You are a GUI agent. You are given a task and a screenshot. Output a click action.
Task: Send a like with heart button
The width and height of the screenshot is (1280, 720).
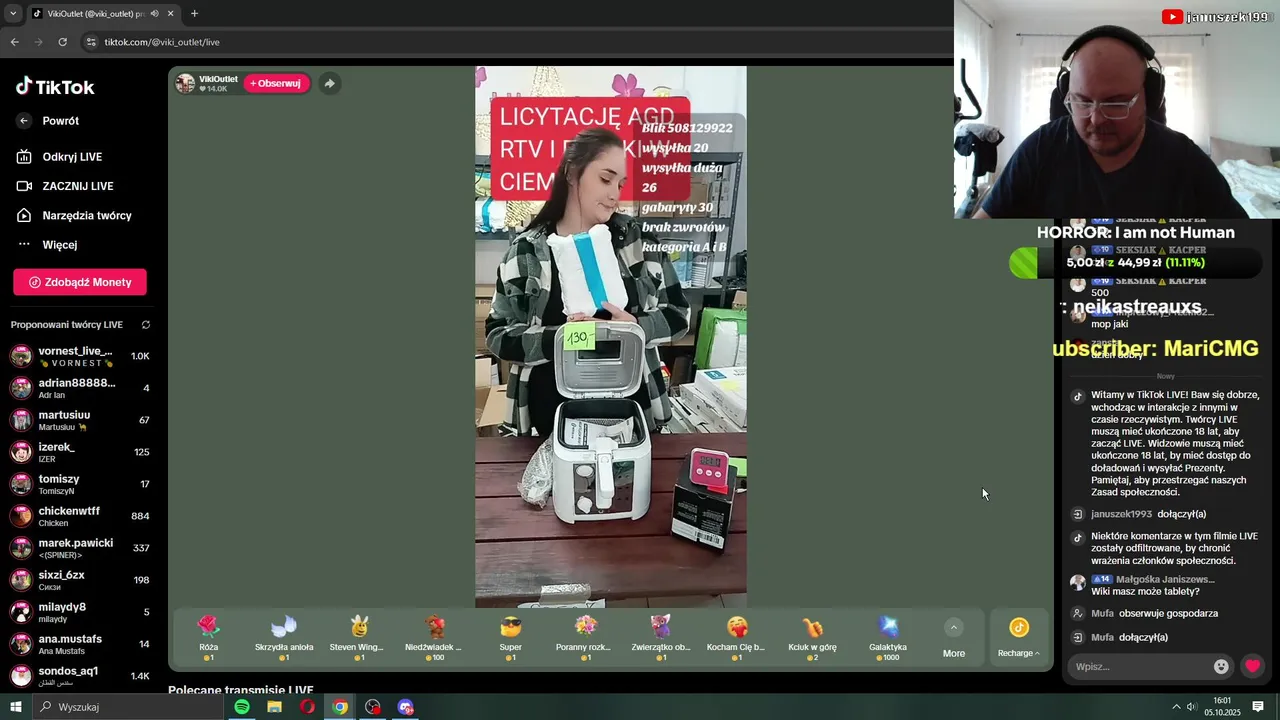click(x=1252, y=666)
